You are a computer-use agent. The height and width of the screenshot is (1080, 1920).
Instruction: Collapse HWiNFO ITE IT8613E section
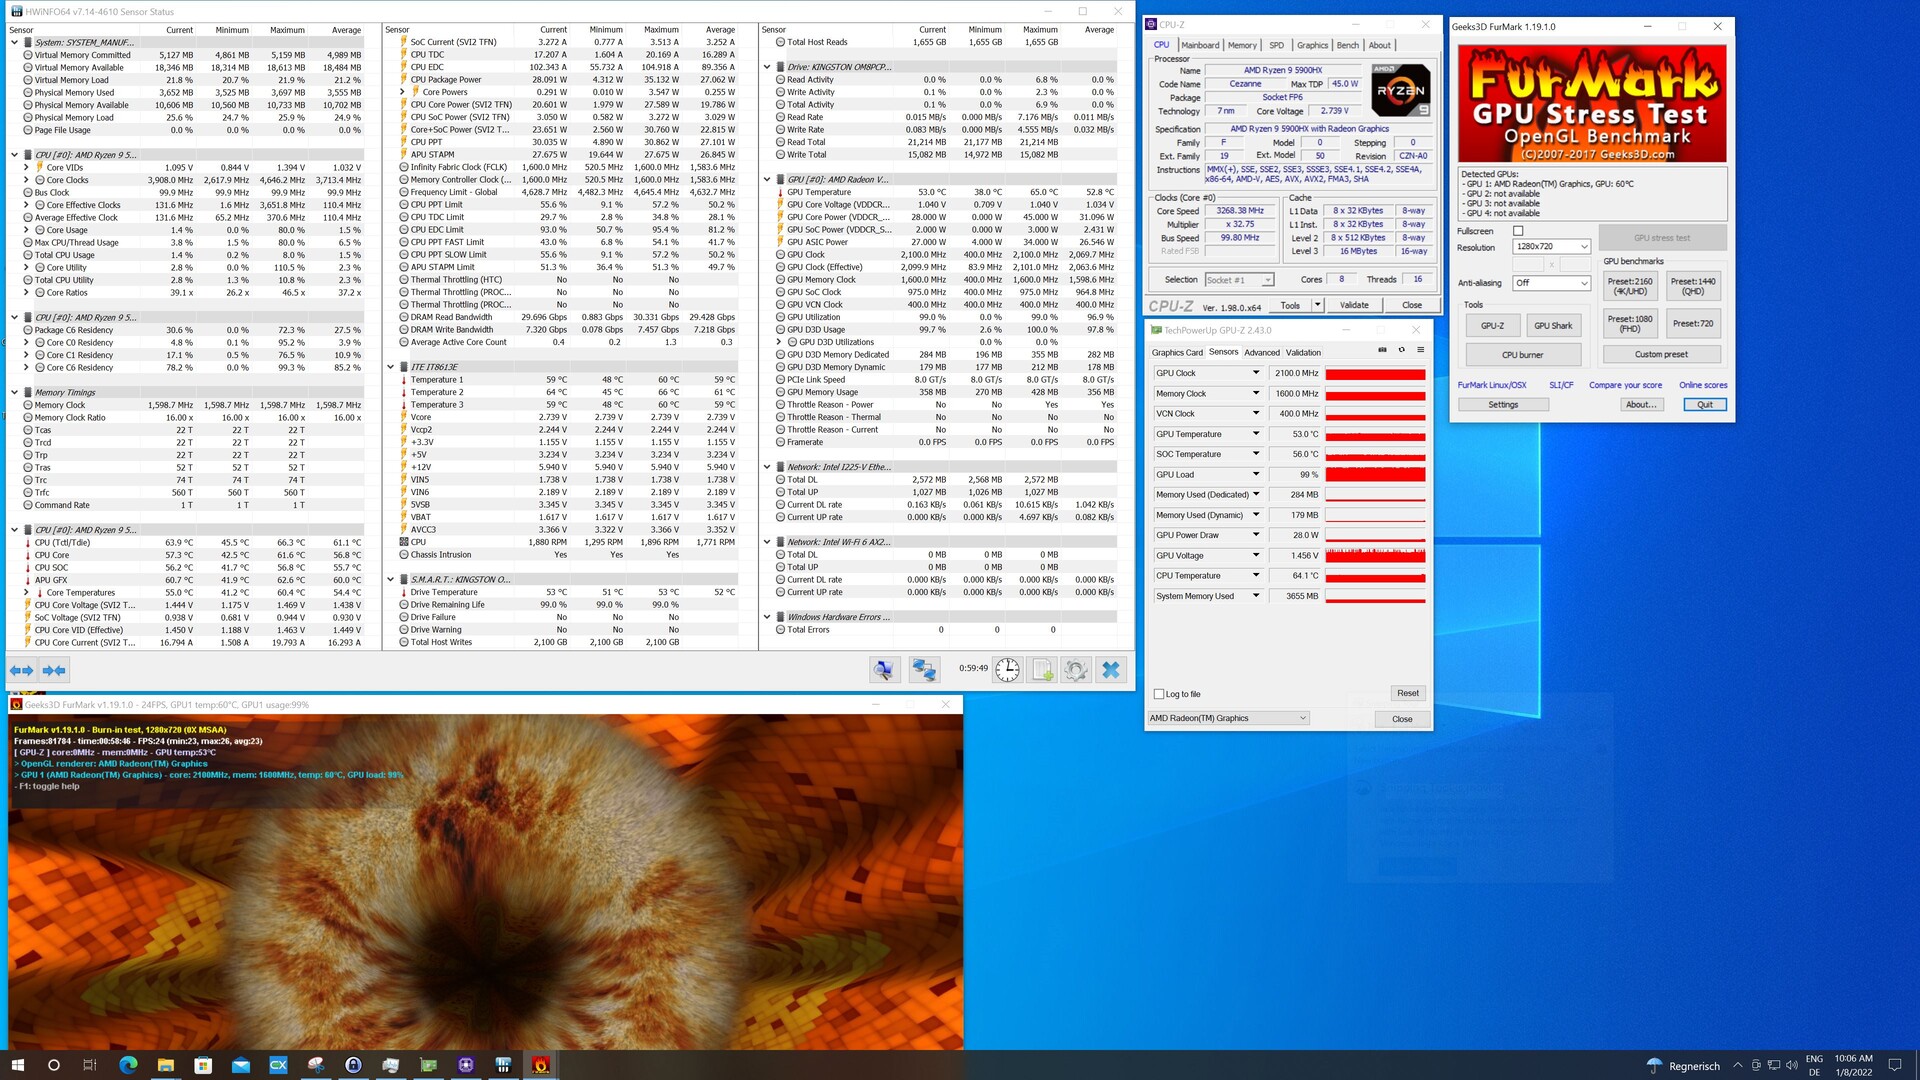click(390, 367)
